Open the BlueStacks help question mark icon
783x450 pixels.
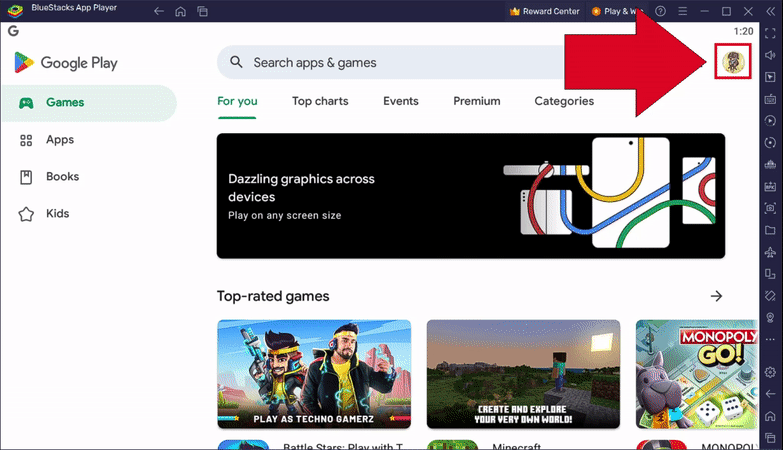[660, 11]
